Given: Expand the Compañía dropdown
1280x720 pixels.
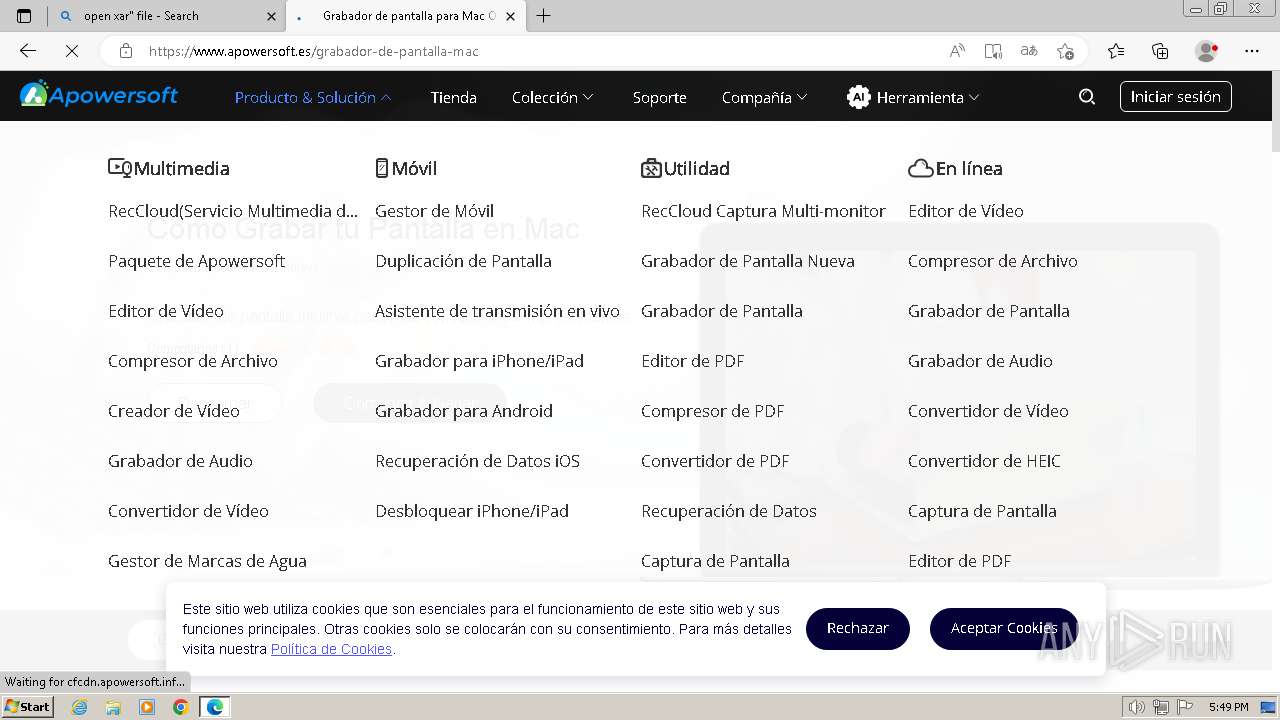Looking at the screenshot, I should [x=765, y=97].
